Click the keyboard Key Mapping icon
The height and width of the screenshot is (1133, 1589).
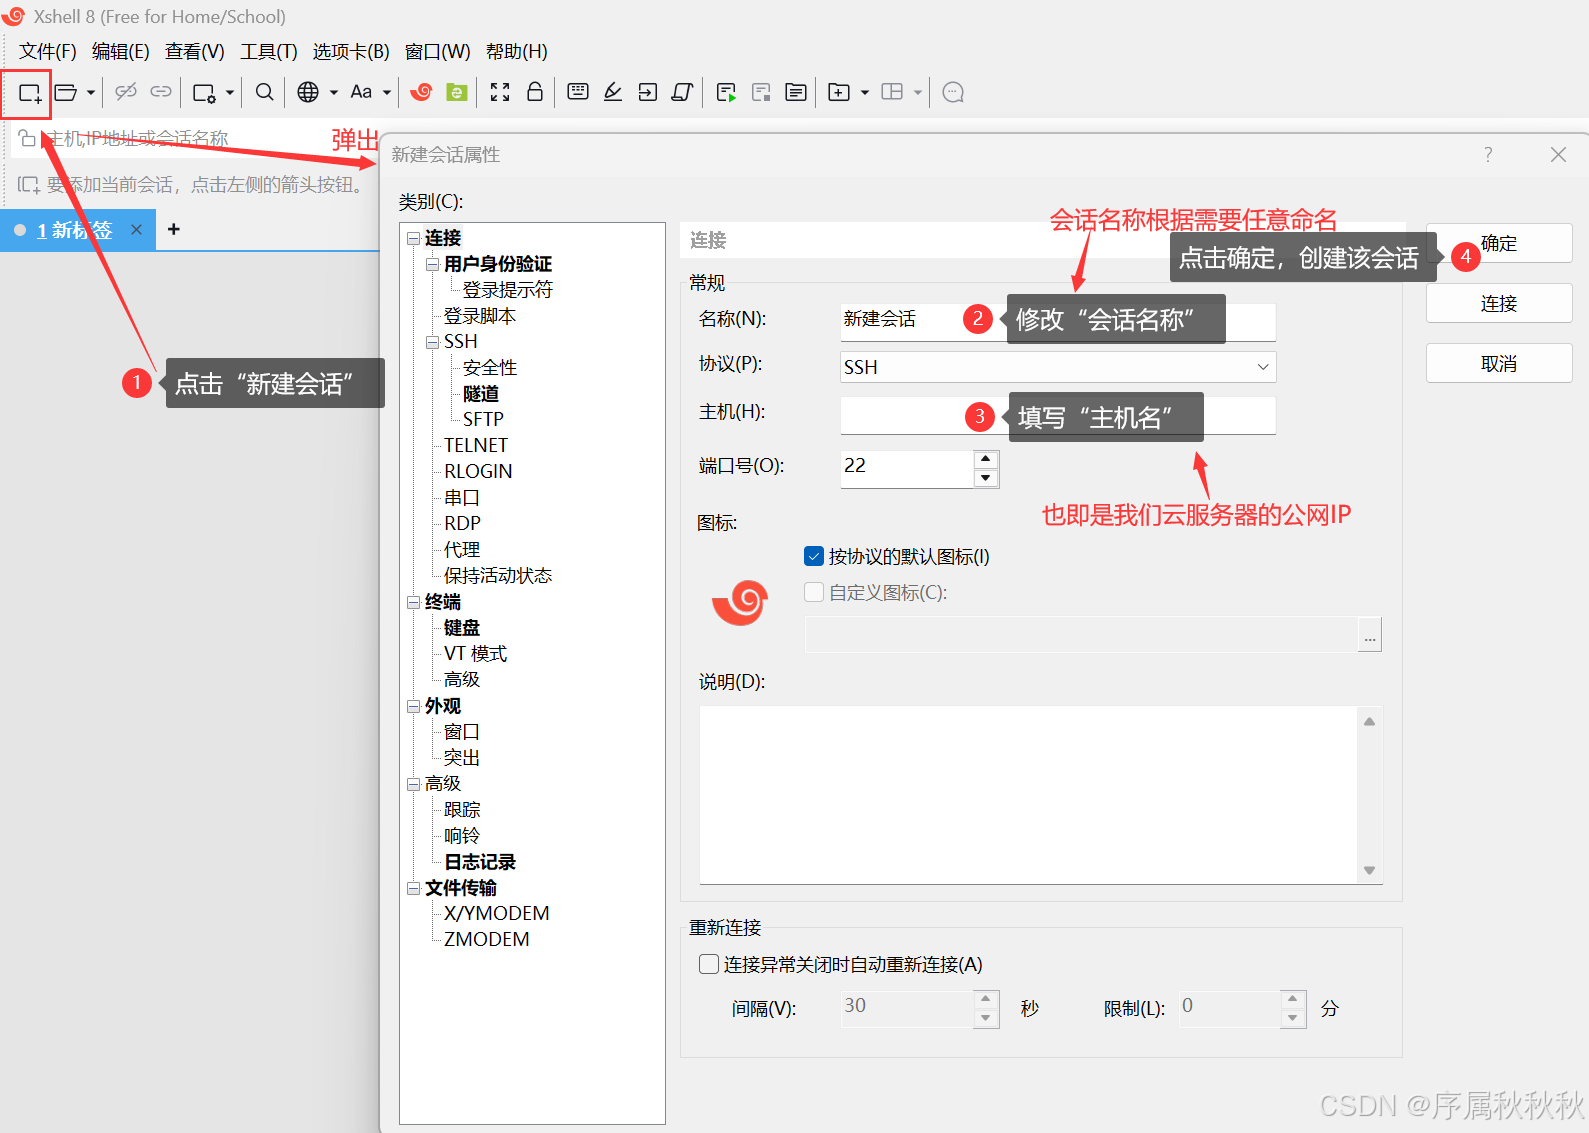click(578, 92)
